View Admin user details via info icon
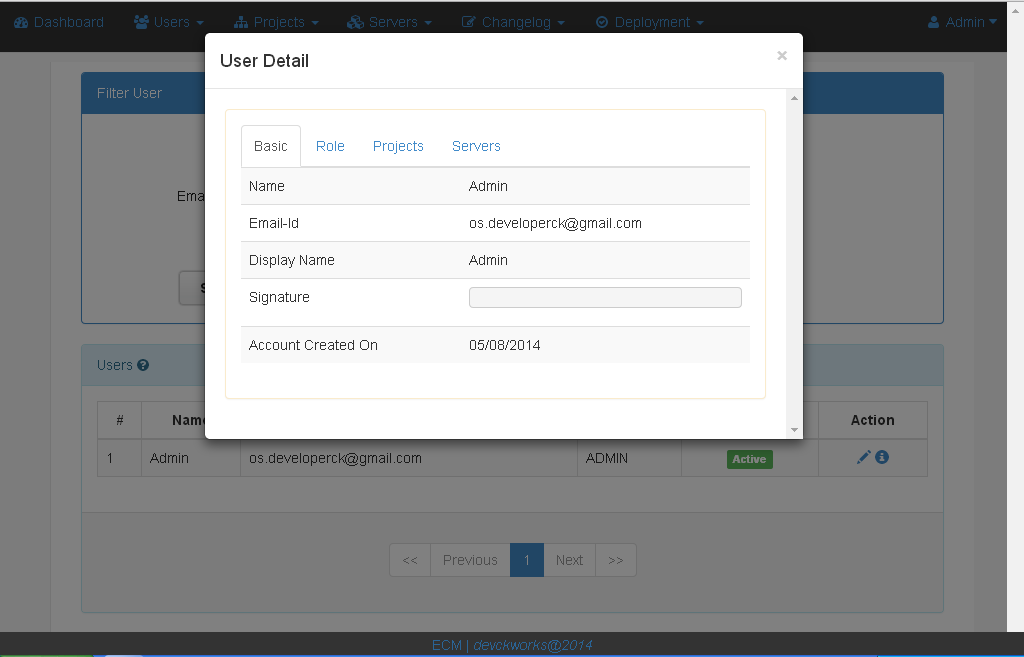 [x=881, y=457]
